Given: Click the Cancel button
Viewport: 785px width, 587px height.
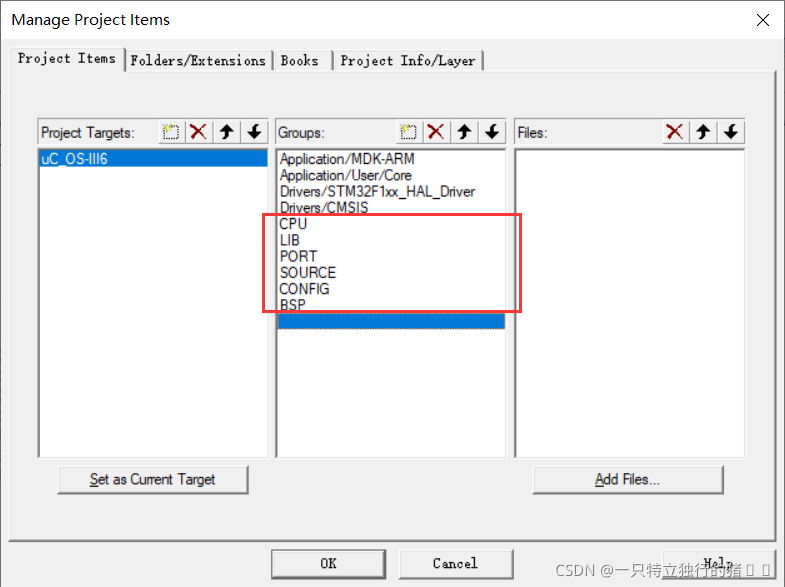Looking at the screenshot, I should (x=456, y=563).
